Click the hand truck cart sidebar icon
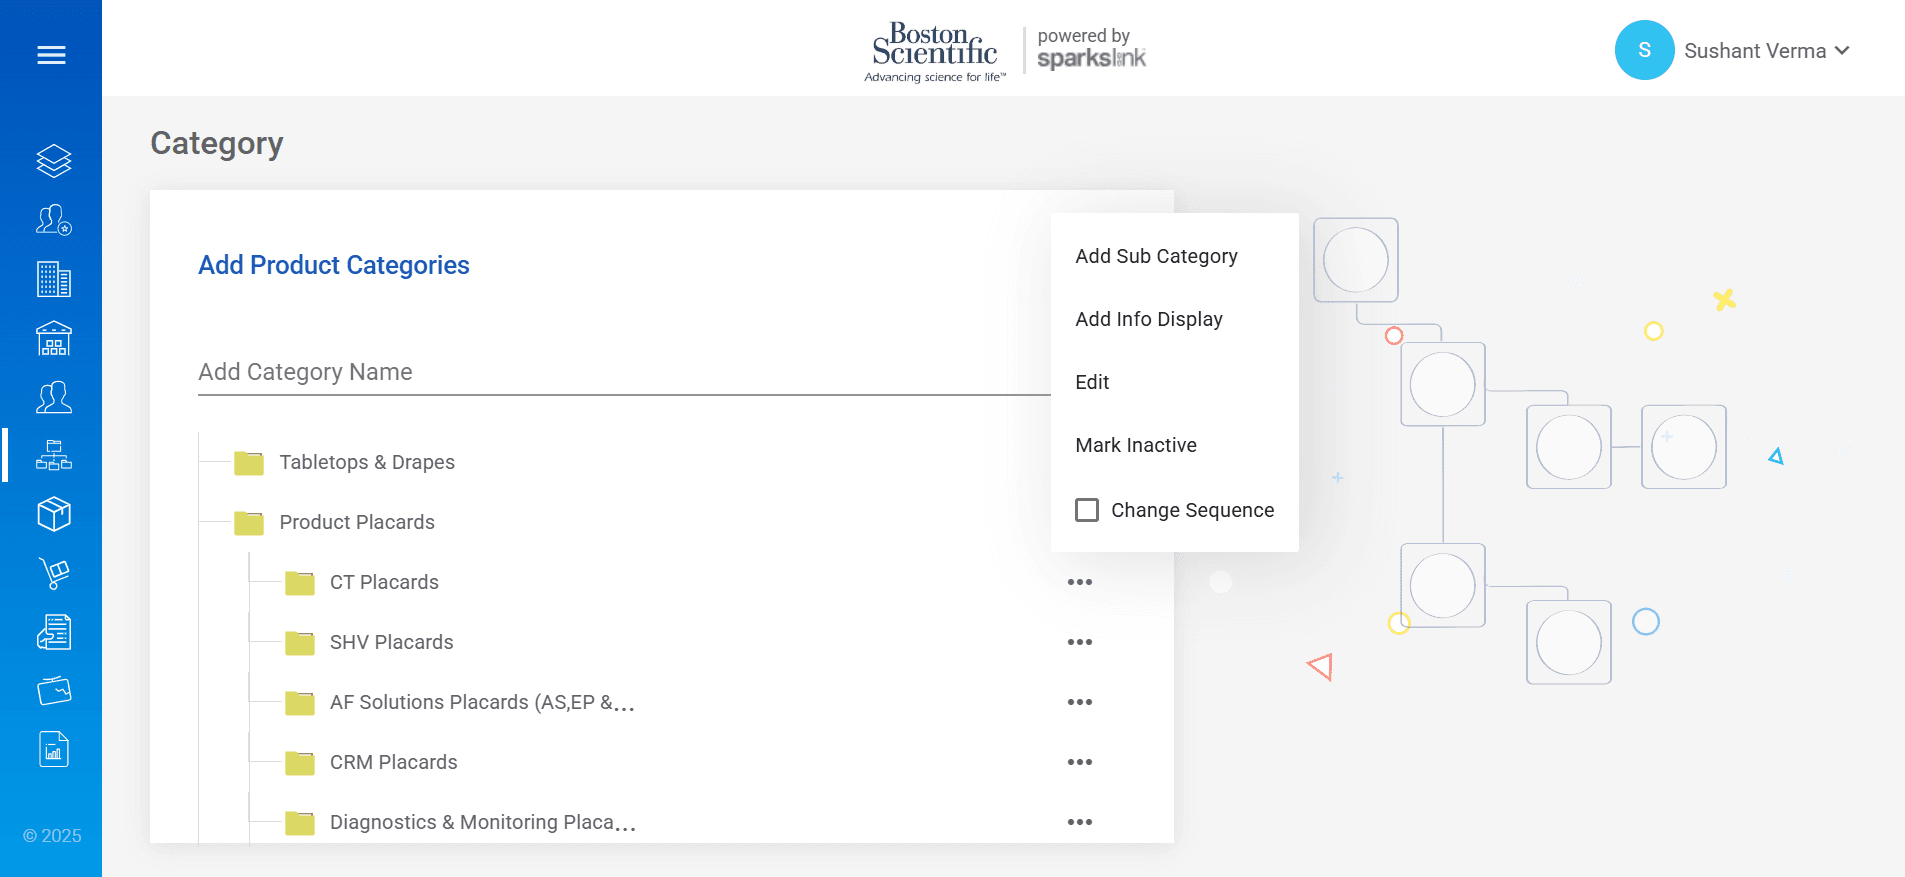Screen dimensions: 1905x877 click(x=53, y=573)
